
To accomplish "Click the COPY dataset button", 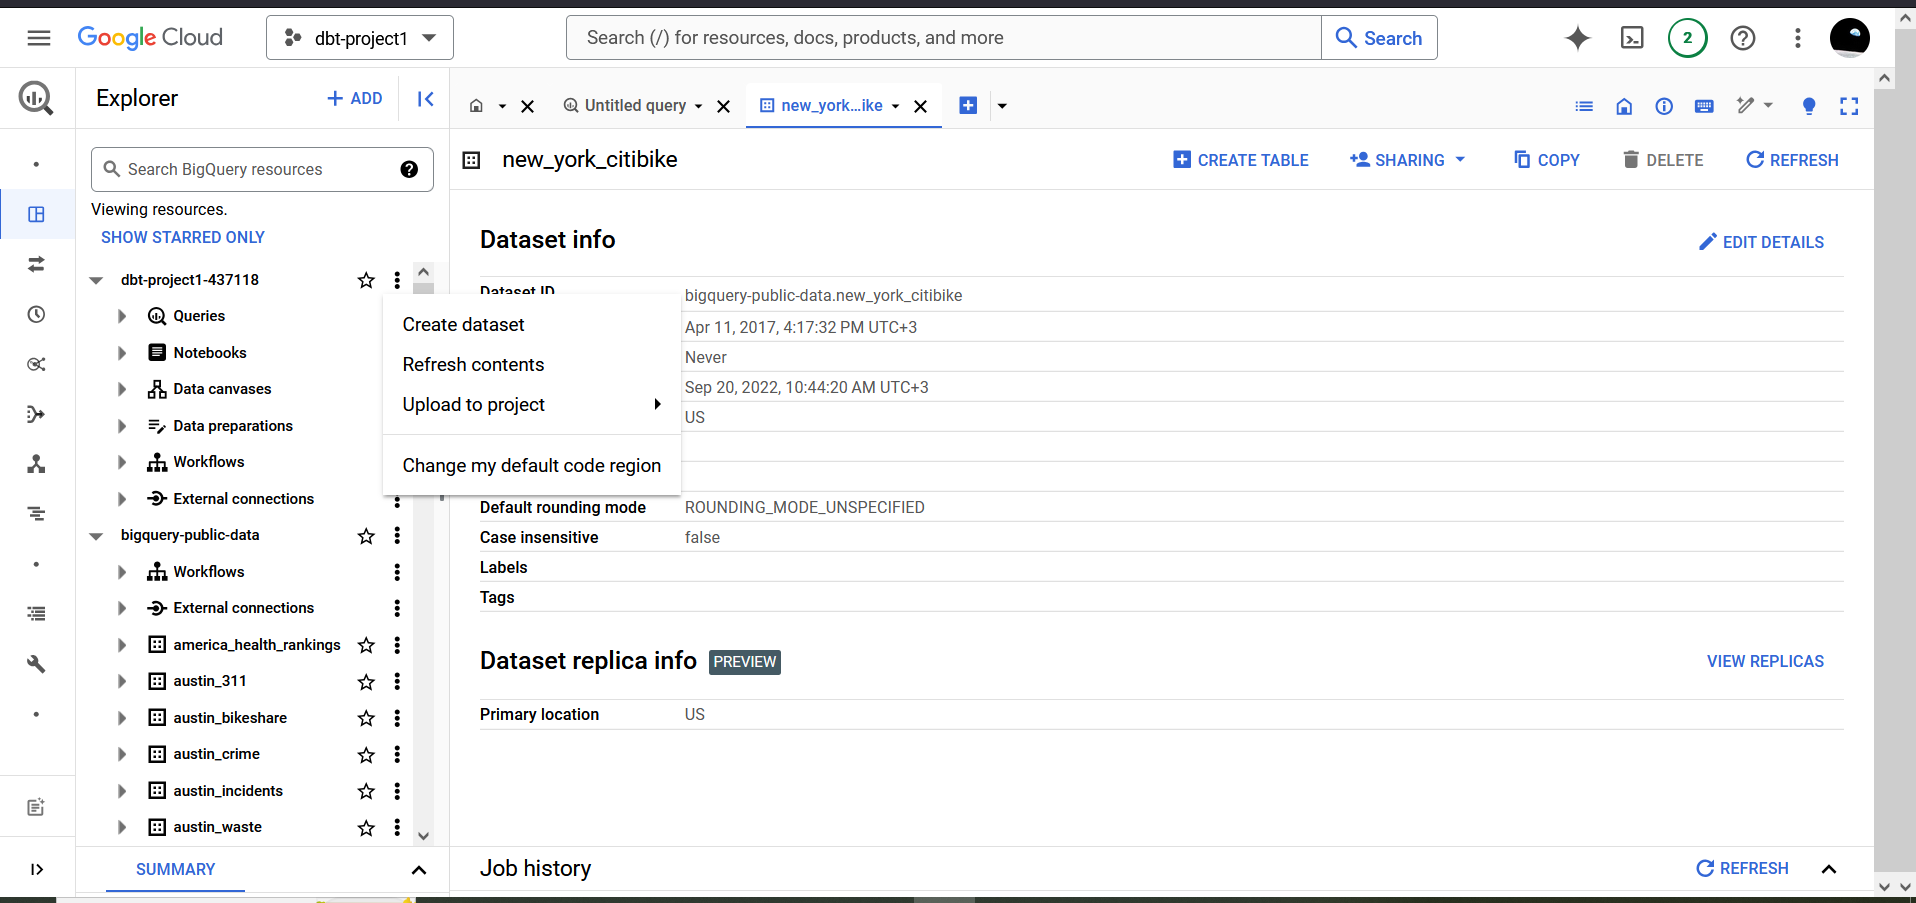I will pos(1547,160).
